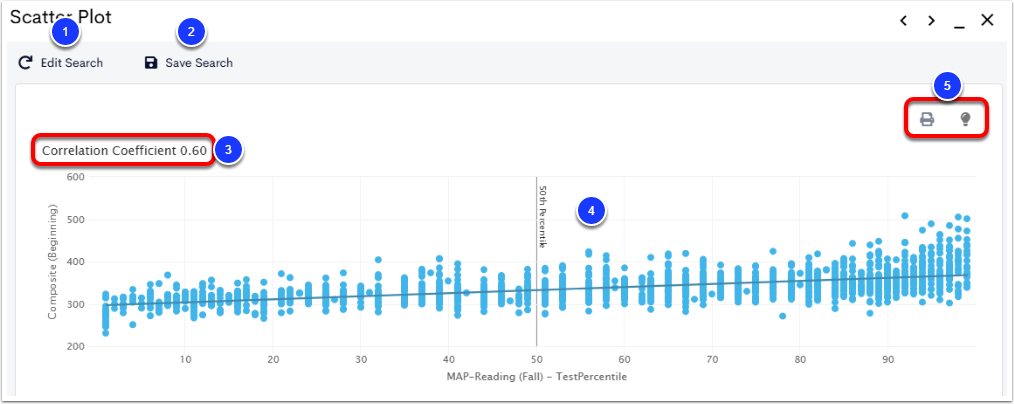Viewport: 1014px width, 404px height.
Task: Click the x-axis value 70
Action: click(x=713, y=359)
